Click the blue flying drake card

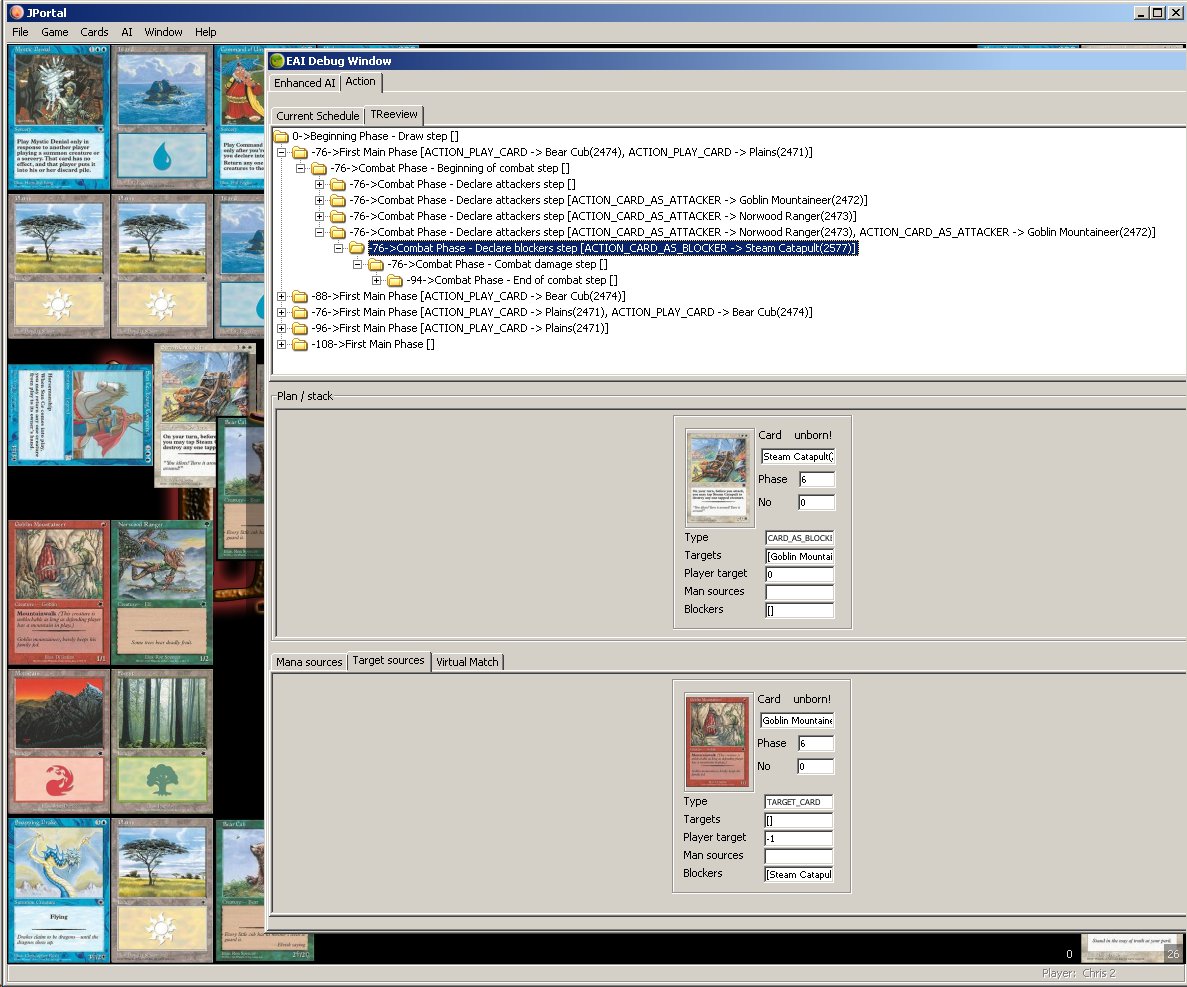coord(59,890)
